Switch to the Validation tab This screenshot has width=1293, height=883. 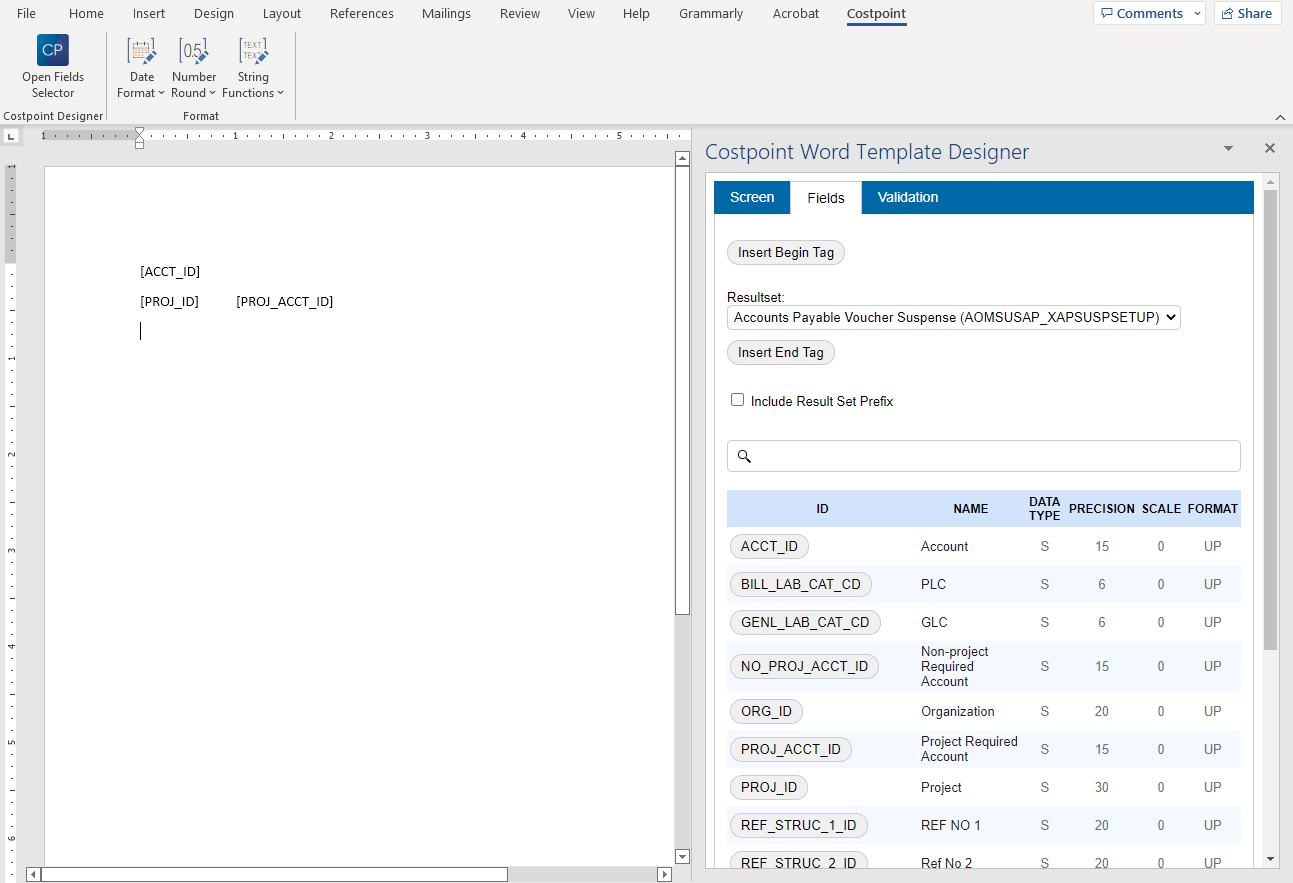pyautogui.click(x=907, y=197)
